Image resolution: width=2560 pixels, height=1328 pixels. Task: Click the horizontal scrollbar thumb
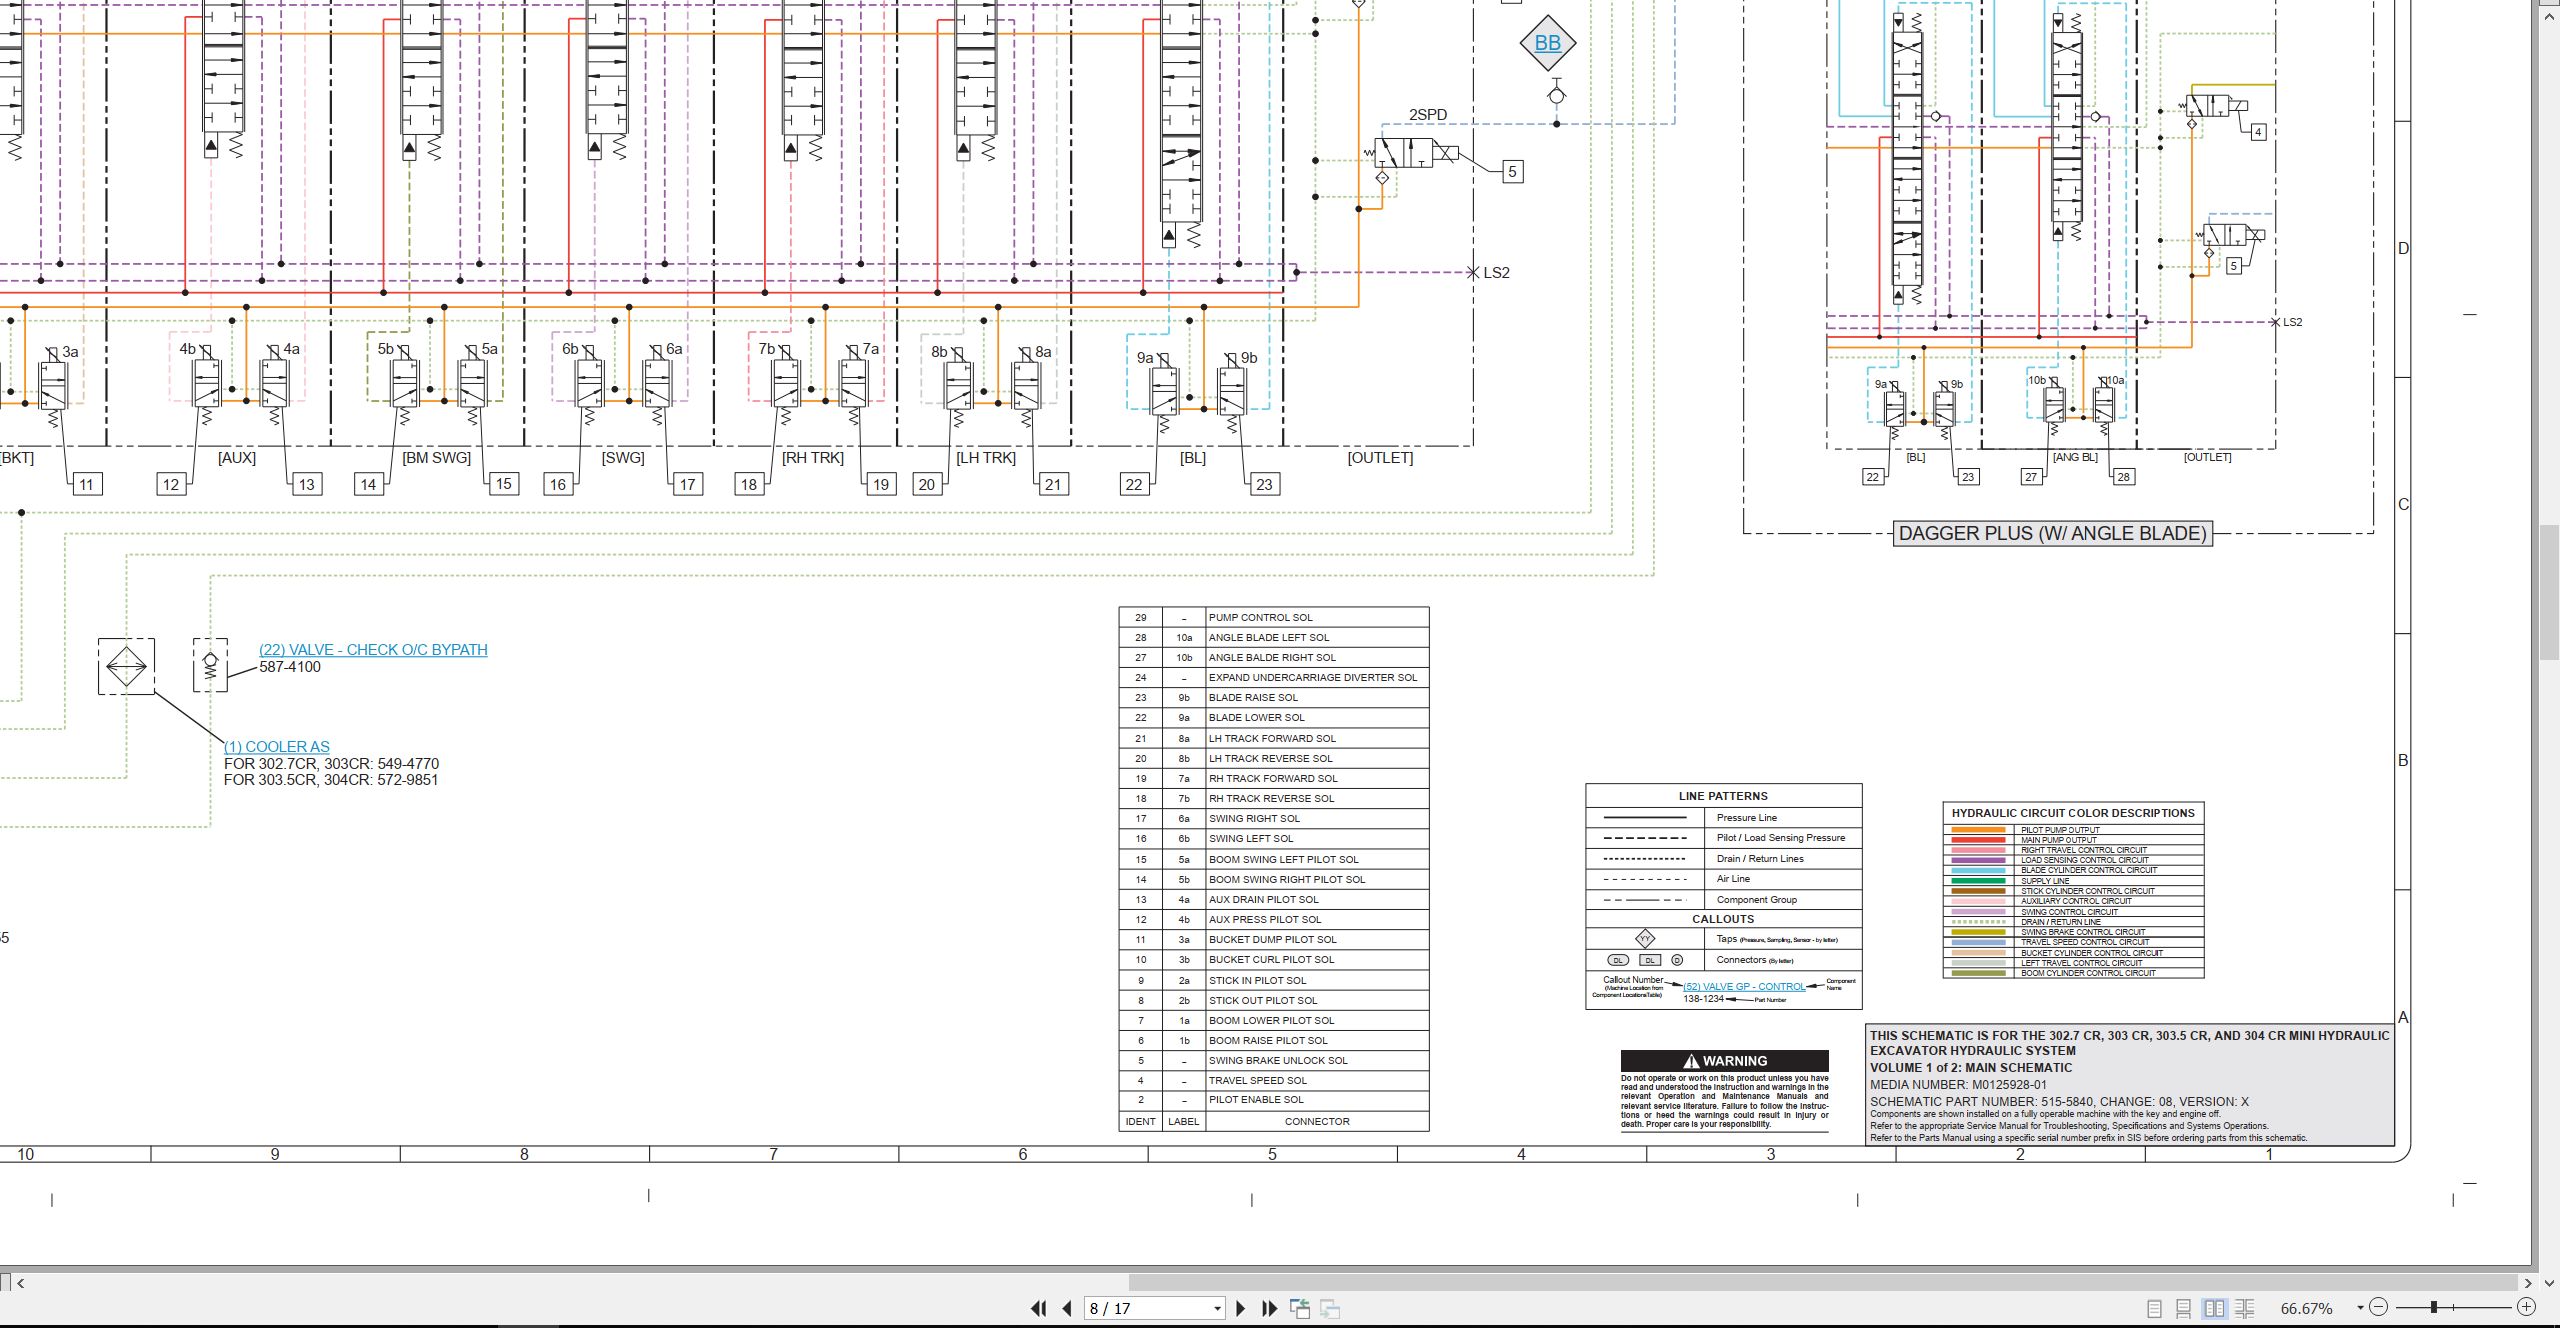(1823, 1282)
